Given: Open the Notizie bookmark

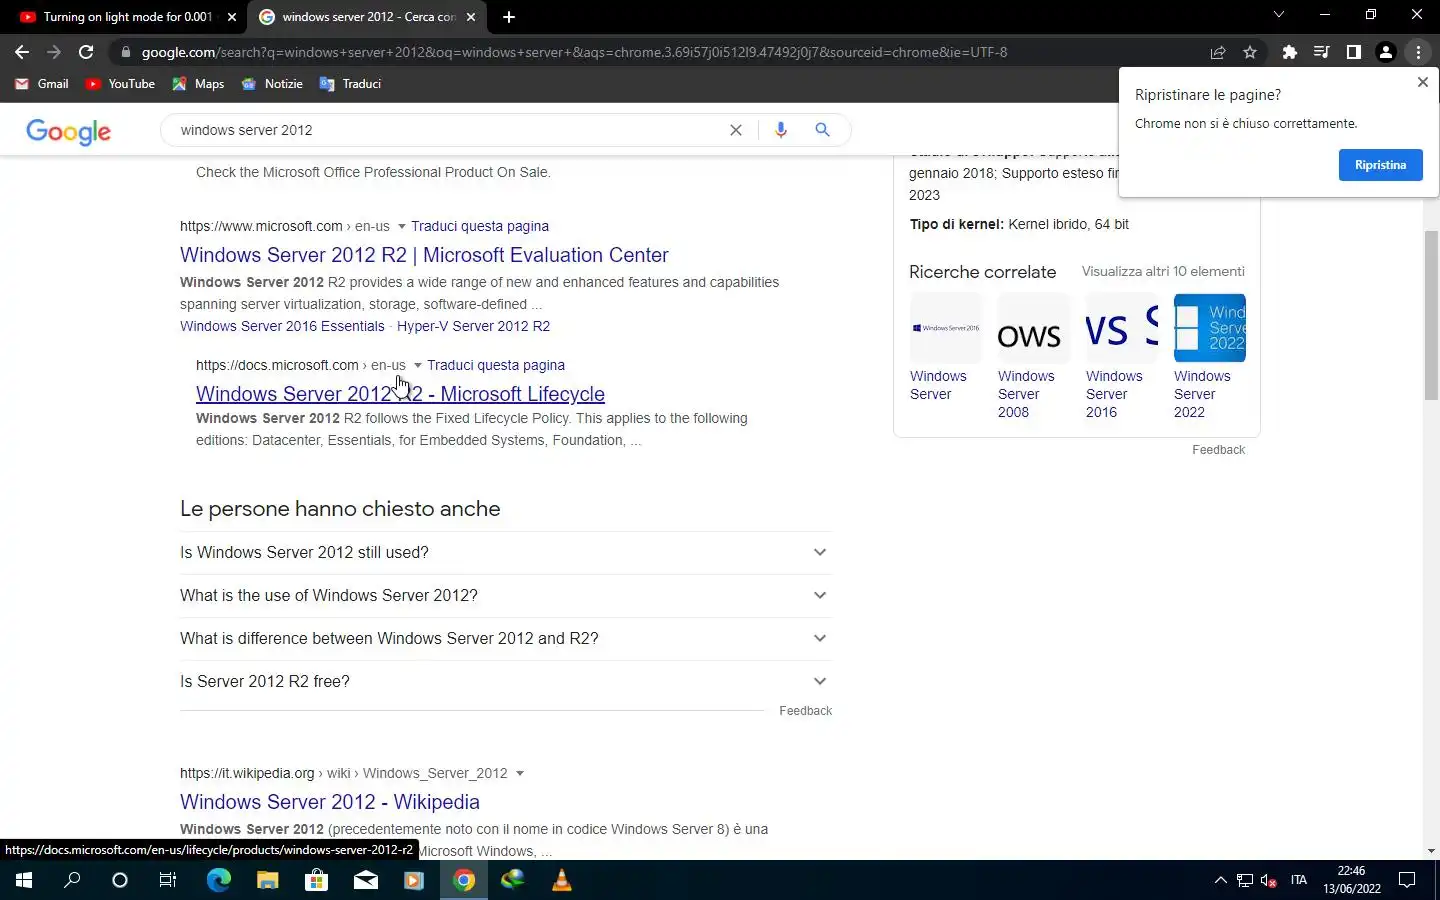Looking at the screenshot, I should 272,84.
